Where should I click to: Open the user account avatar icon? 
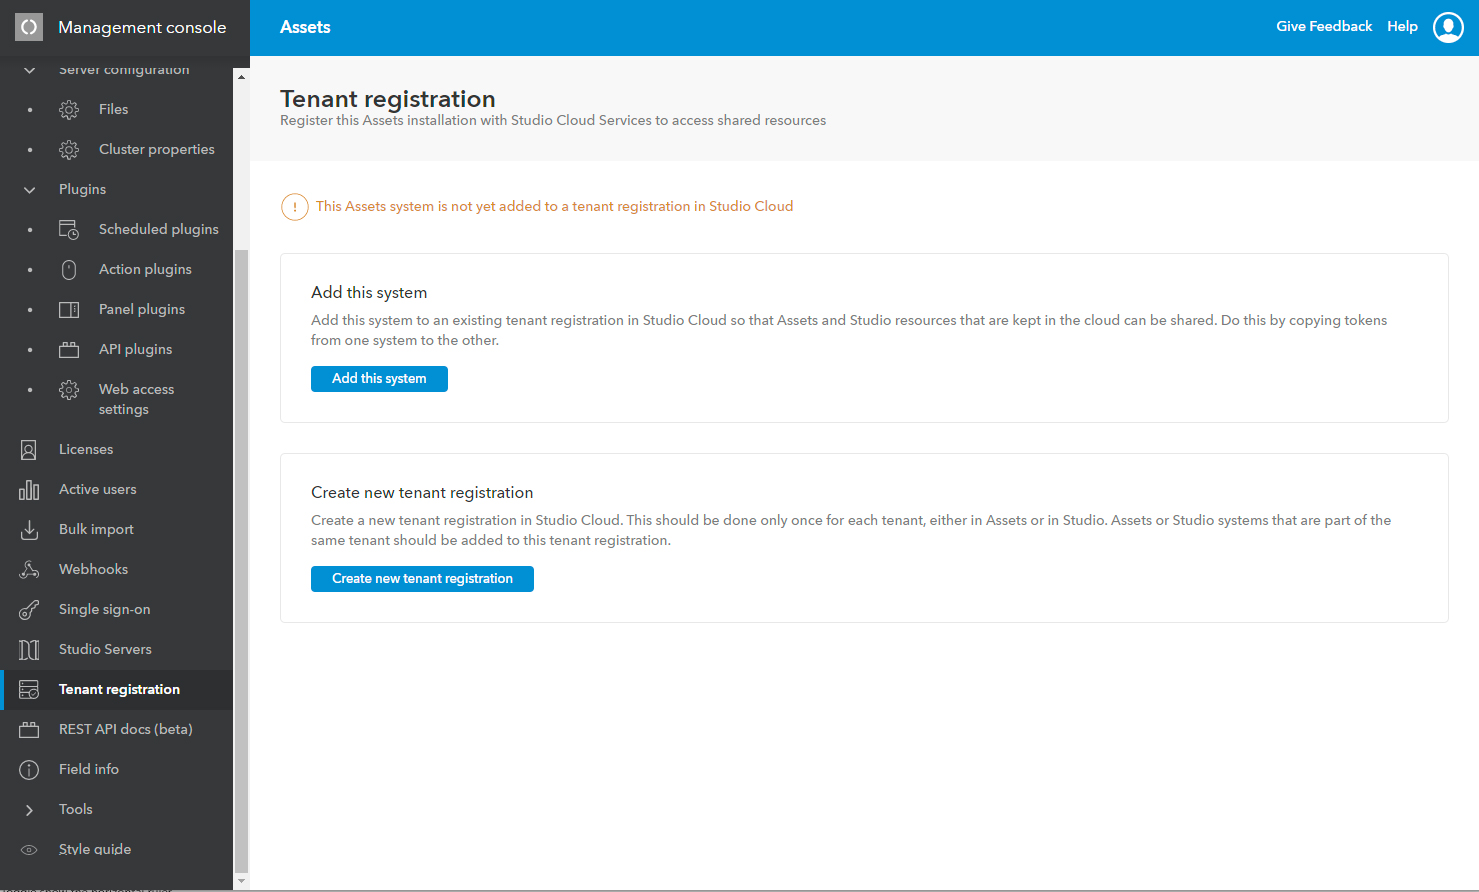click(x=1448, y=27)
